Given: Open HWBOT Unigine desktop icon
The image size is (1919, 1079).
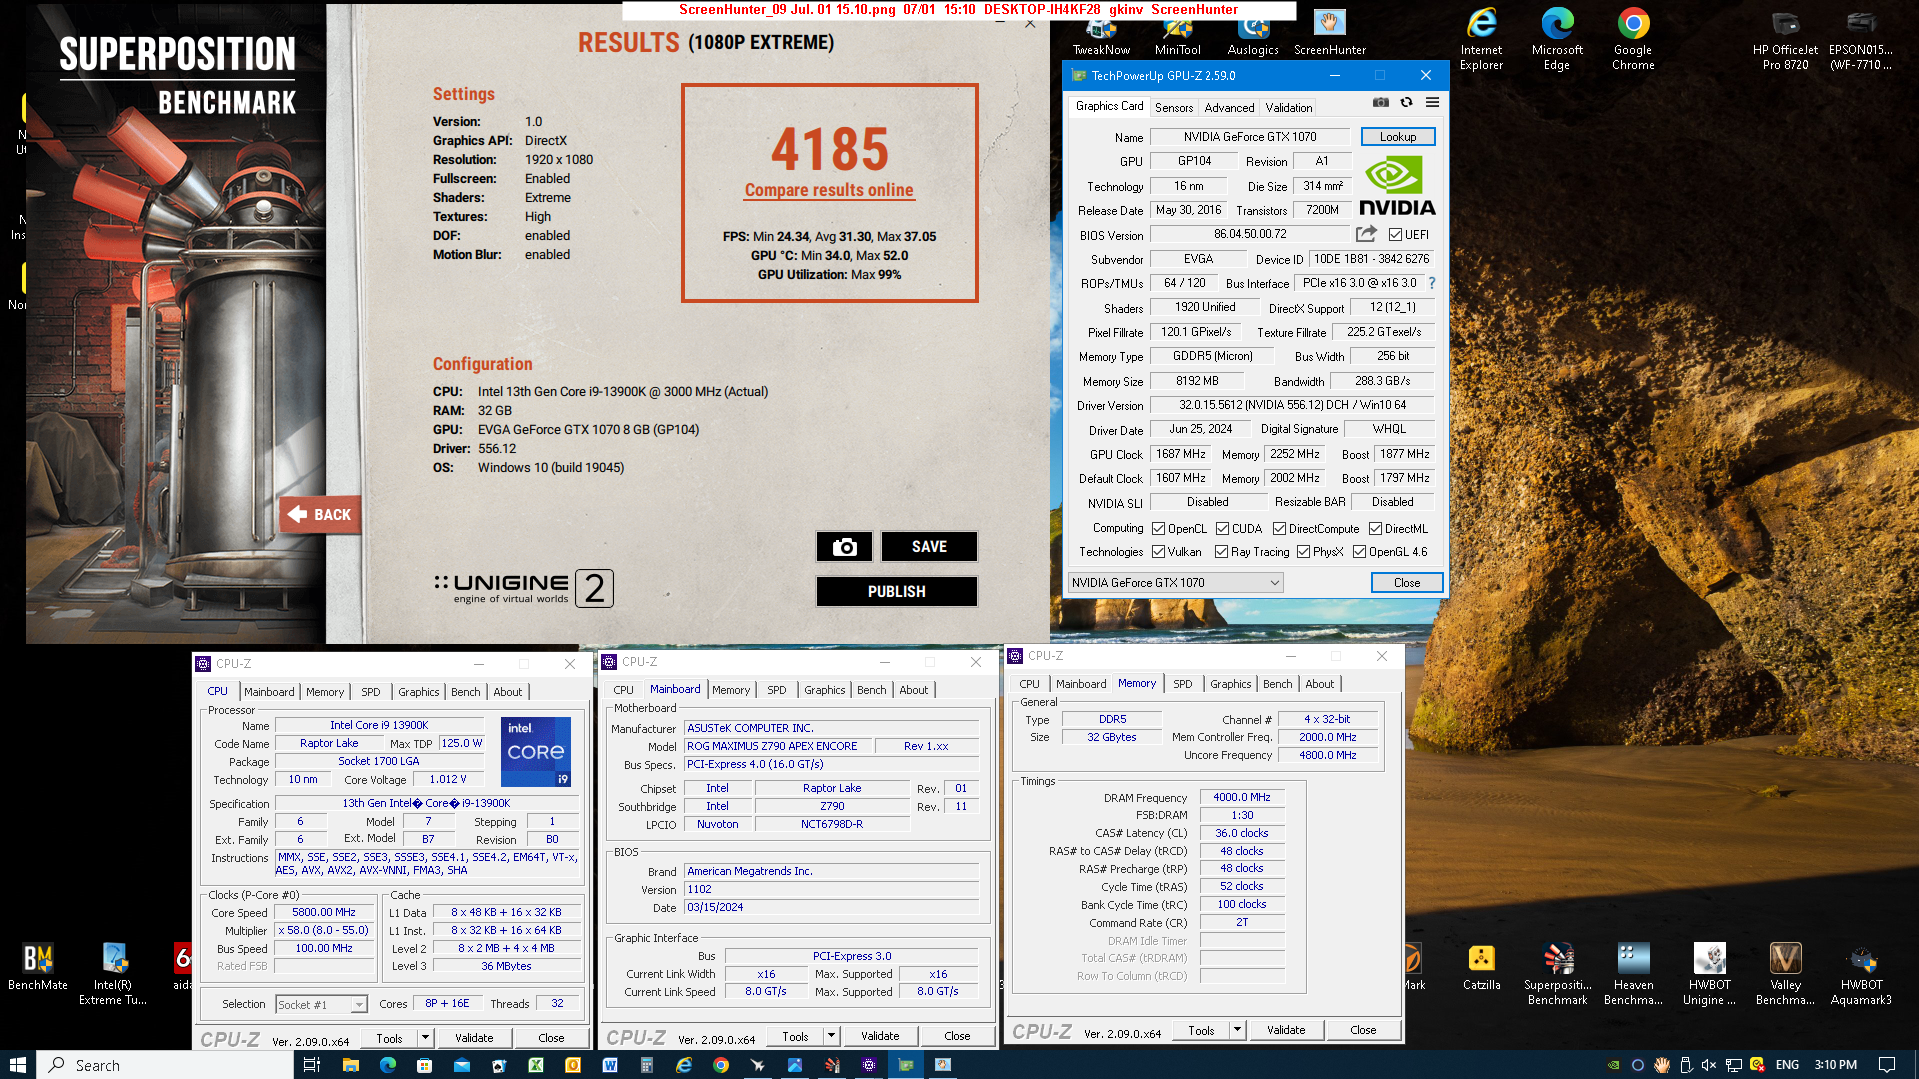Looking at the screenshot, I should (1709, 975).
